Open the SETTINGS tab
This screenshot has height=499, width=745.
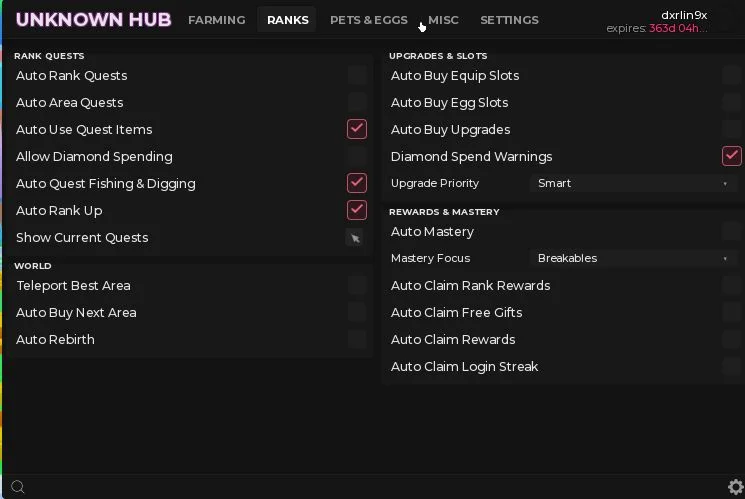pyautogui.click(x=509, y=20)
